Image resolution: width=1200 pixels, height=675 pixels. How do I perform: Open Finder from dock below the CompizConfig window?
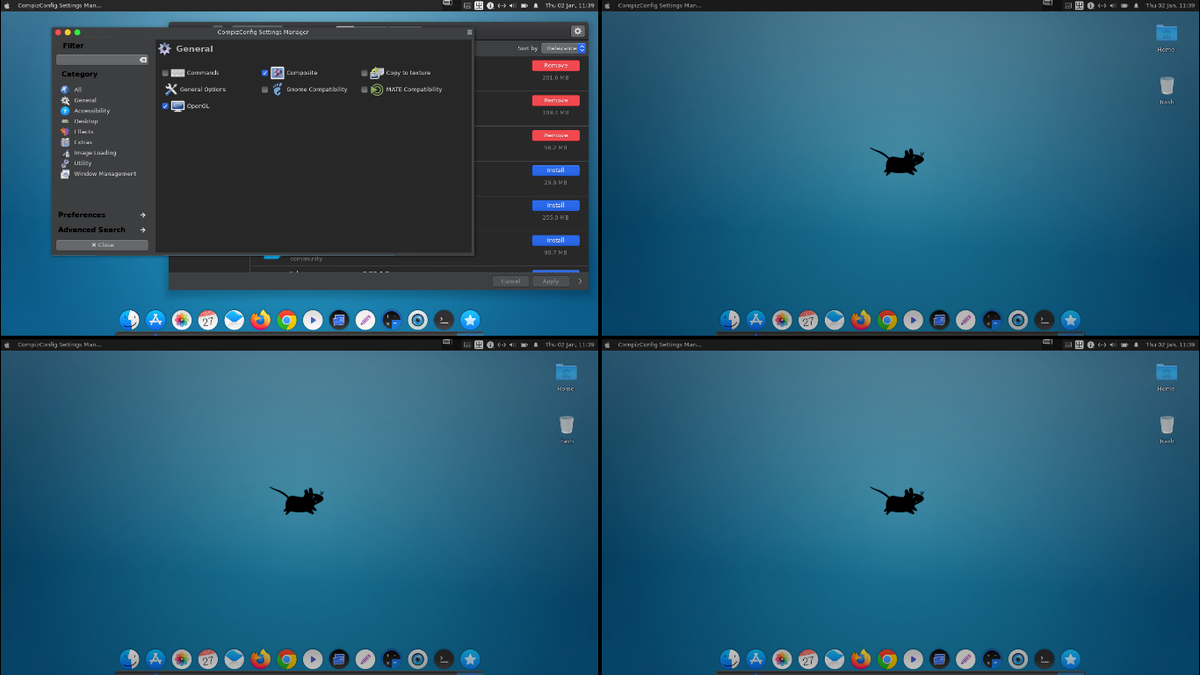tap(130, 320)
